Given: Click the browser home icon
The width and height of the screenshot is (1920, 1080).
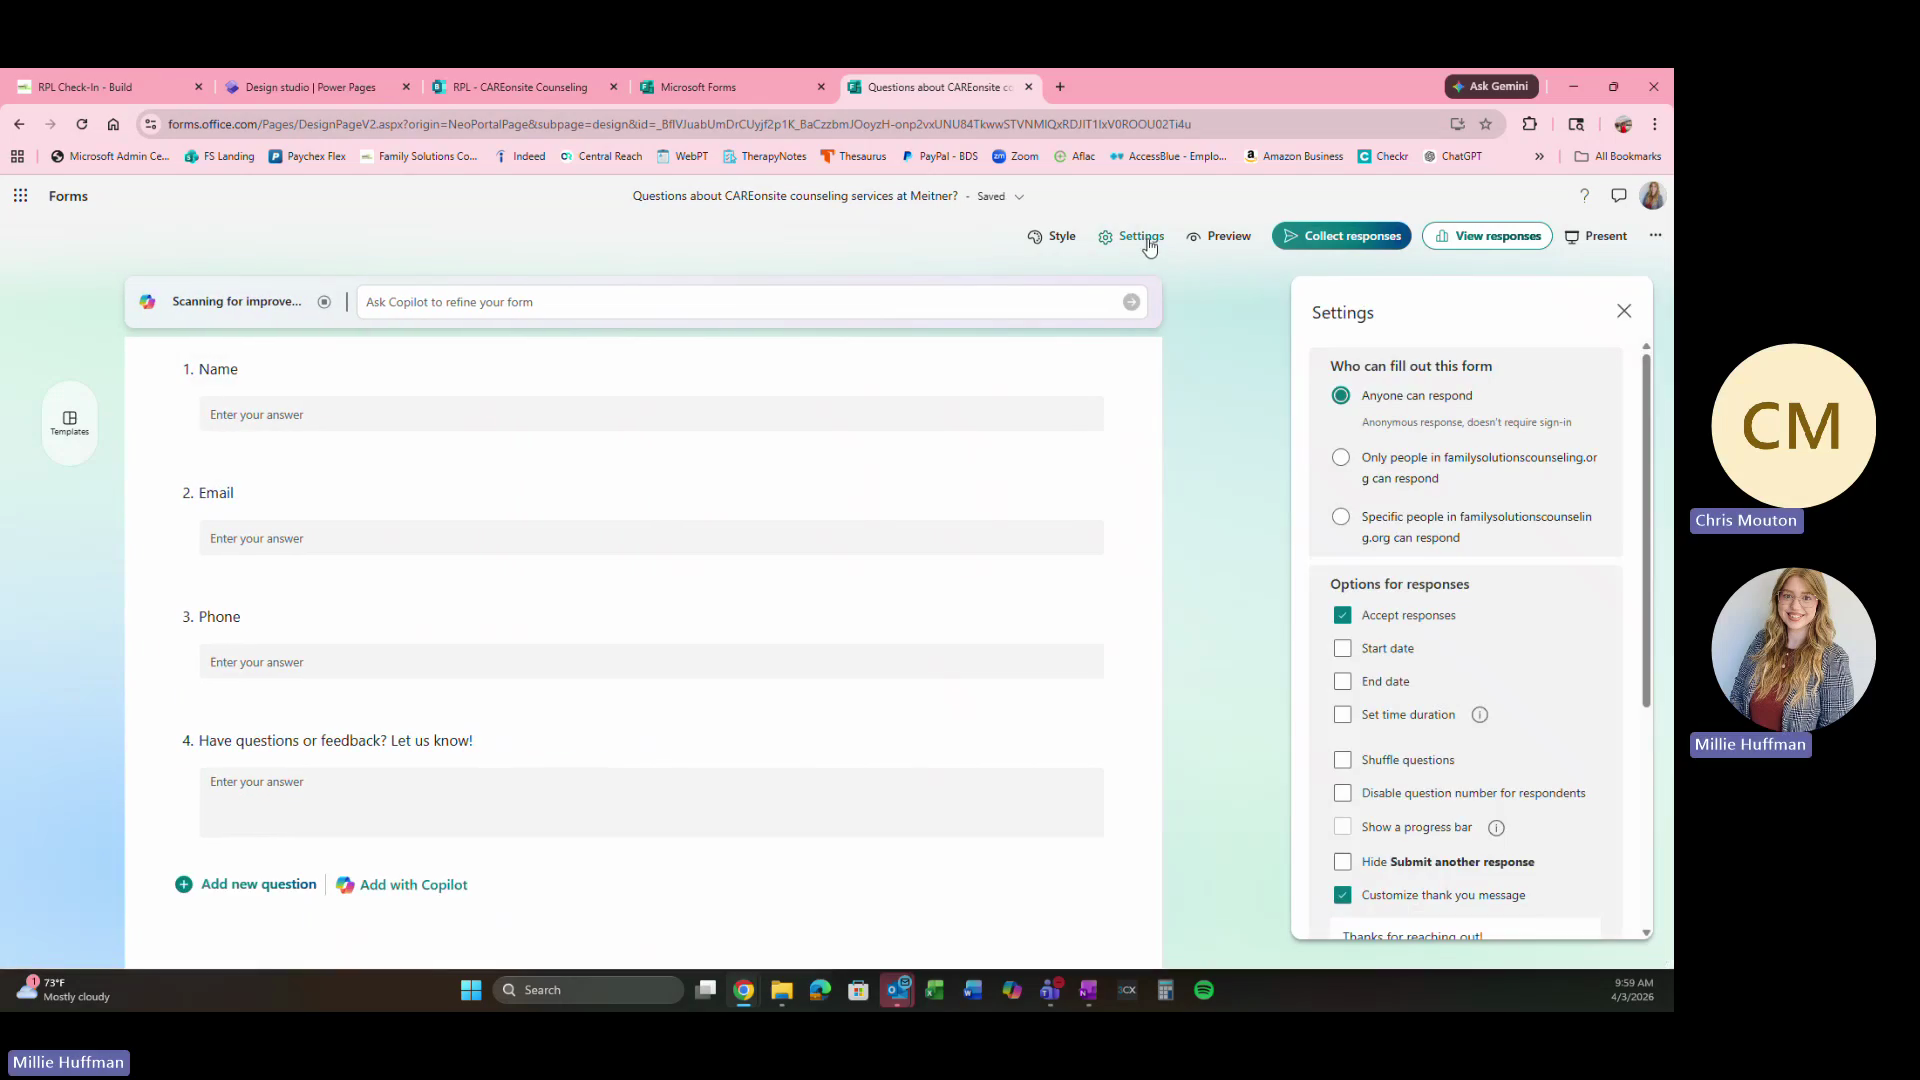Looking at the screenshot, I should pyautogui.click(x=113, y=124).
